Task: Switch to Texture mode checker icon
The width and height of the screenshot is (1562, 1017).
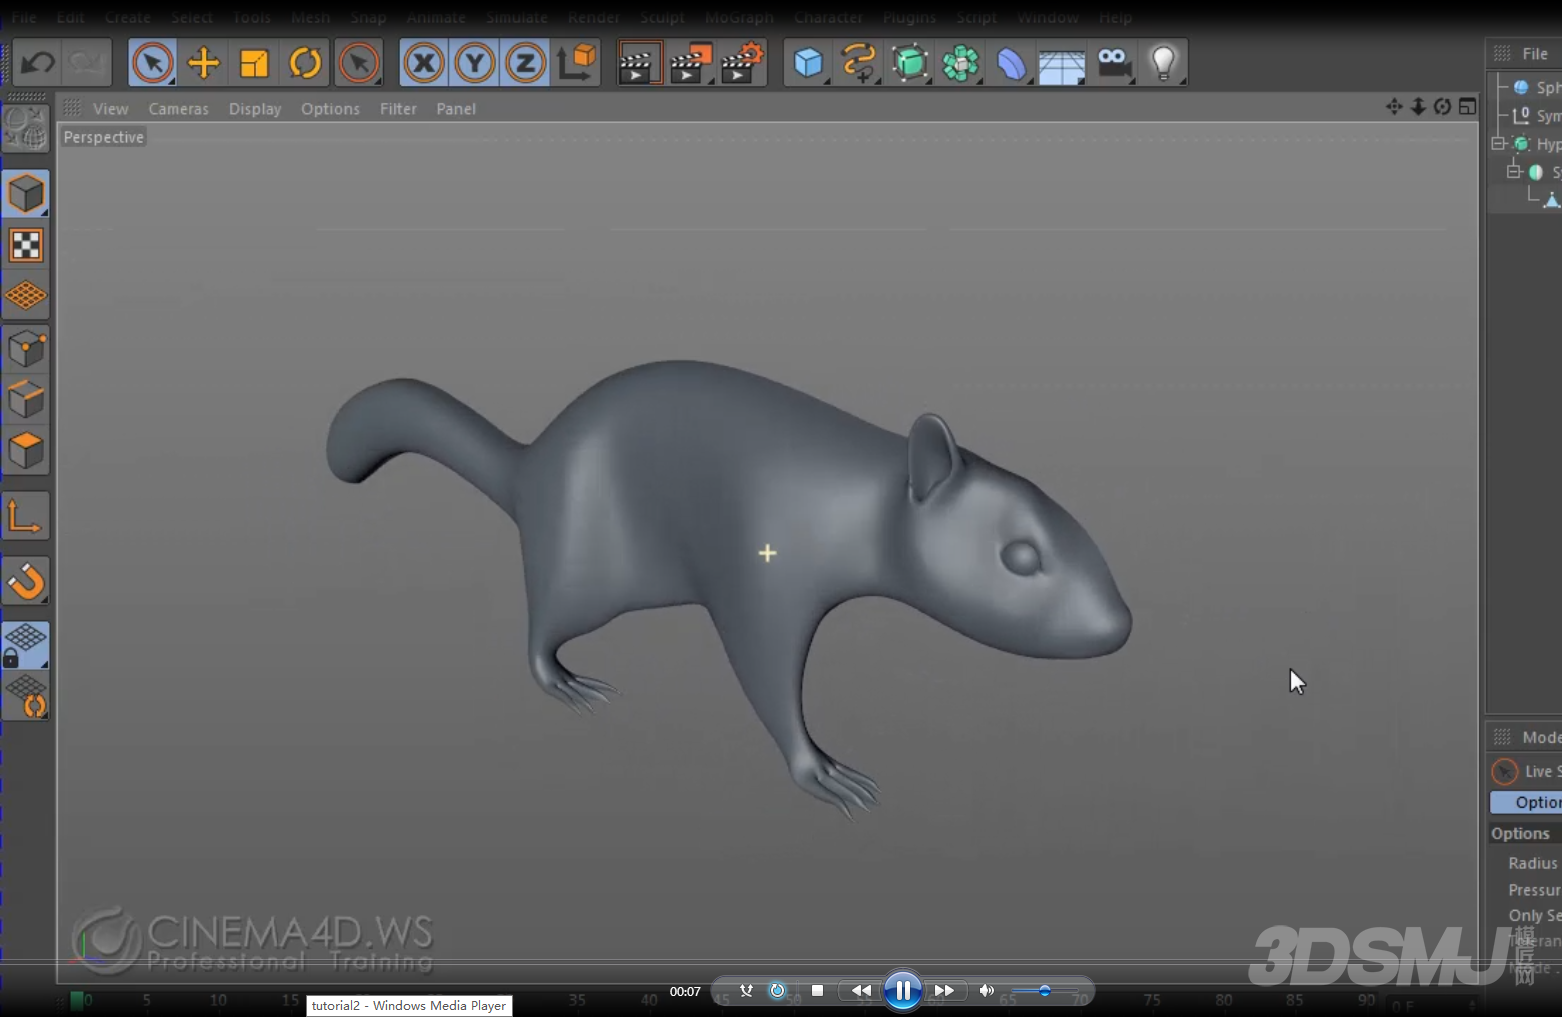Action: (x=26, y=245)
